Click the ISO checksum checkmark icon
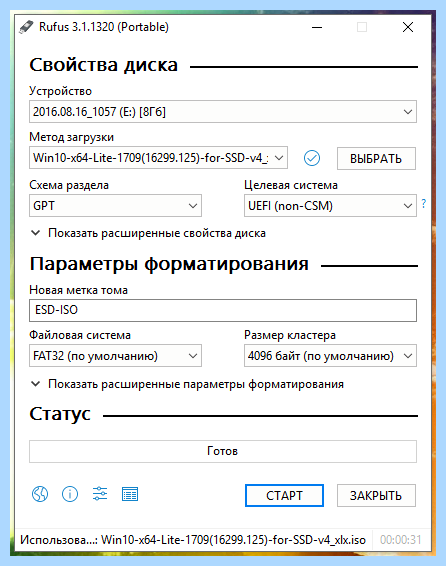This screenshot has width=446, height=566. [x=312, y=158]
